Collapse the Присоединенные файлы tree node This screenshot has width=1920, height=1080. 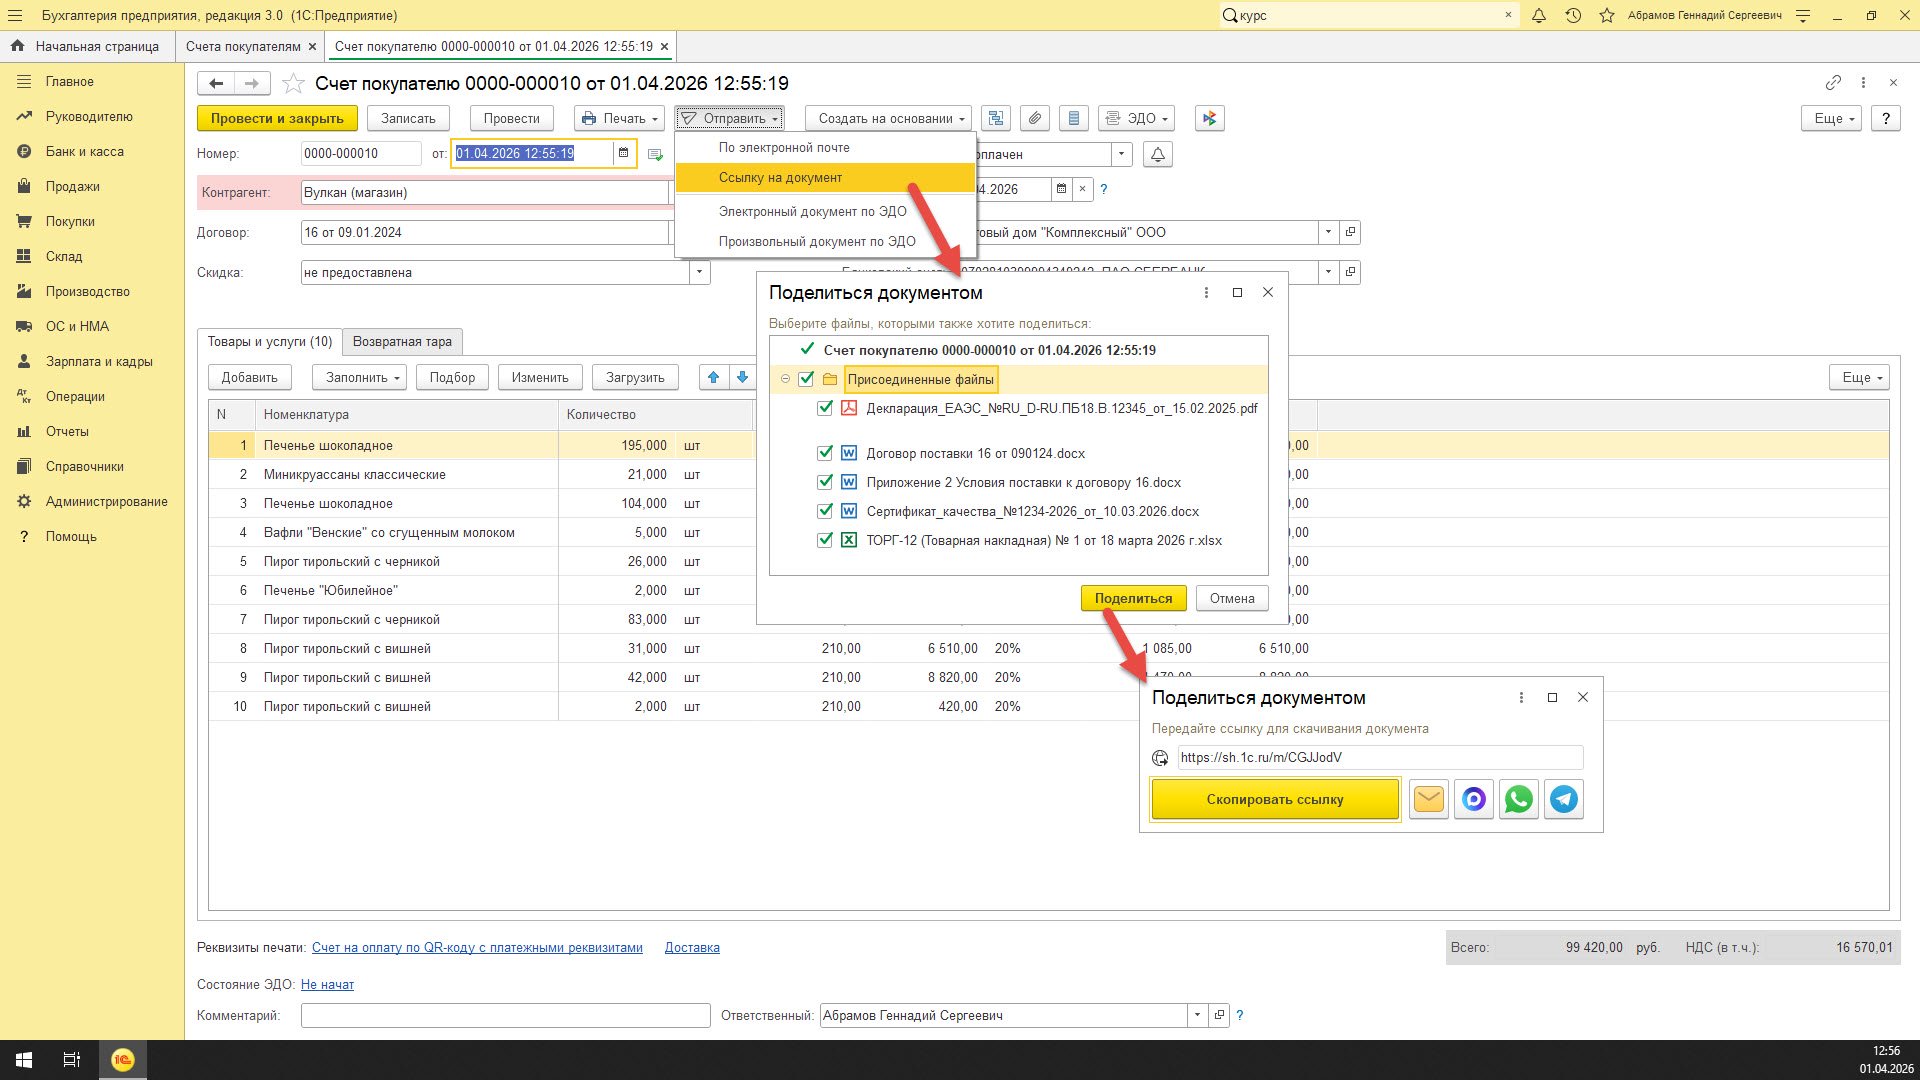[785, 379]
